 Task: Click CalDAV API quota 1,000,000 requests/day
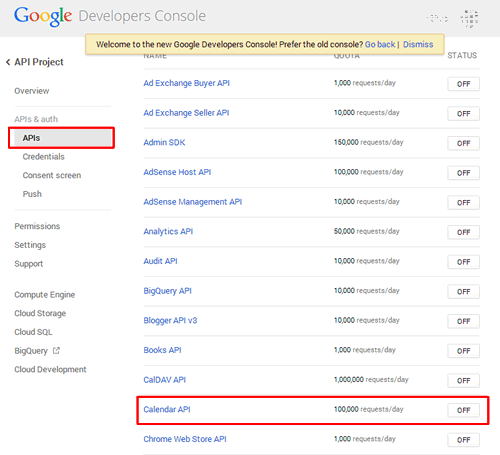[x=371, y=379]
